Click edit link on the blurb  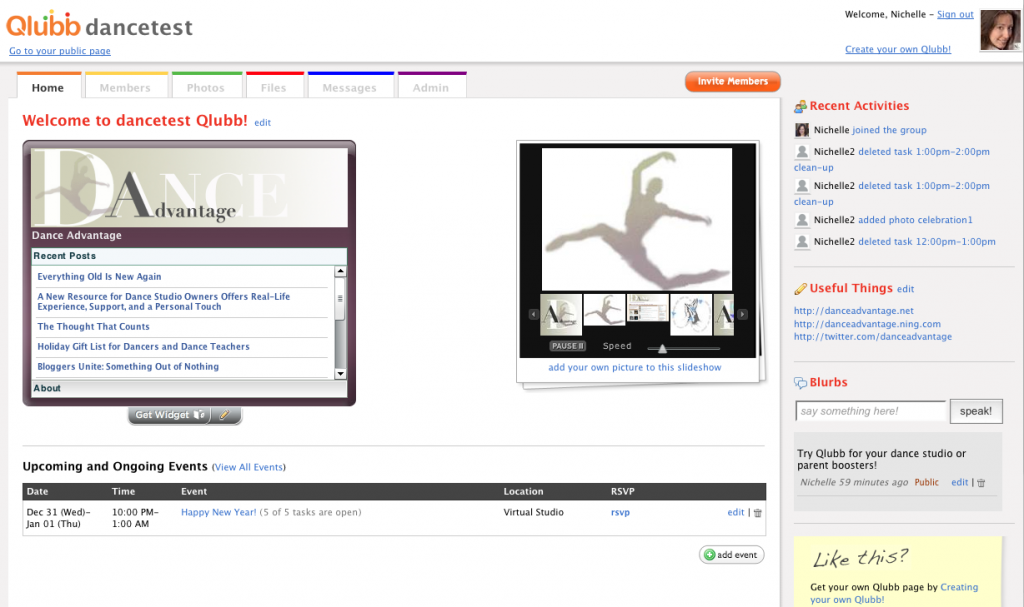[x=959, y=482]
